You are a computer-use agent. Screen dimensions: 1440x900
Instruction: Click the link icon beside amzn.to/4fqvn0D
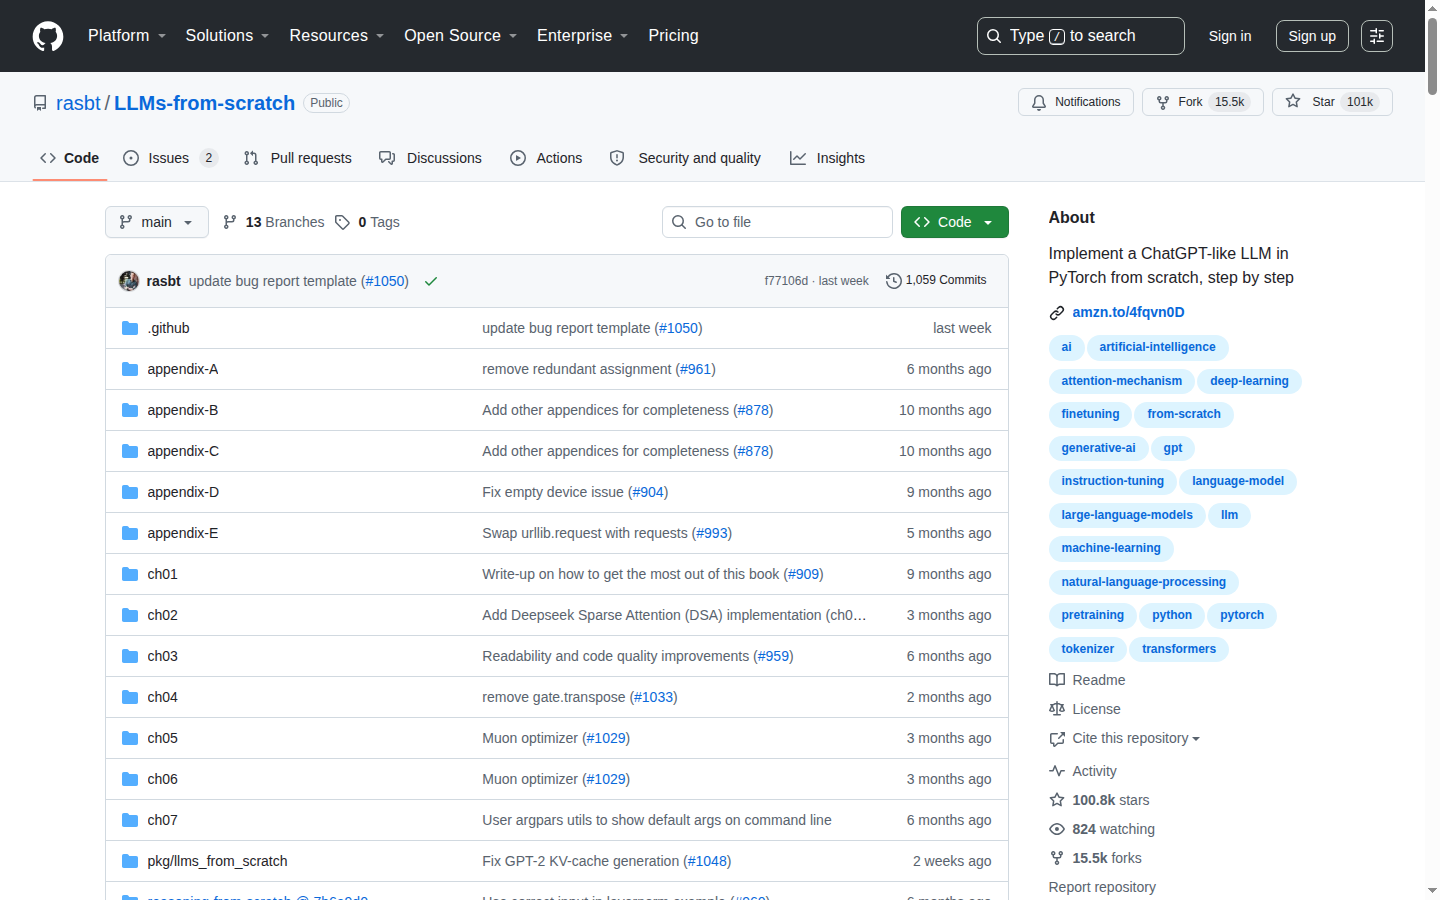tap(1057, 313)
